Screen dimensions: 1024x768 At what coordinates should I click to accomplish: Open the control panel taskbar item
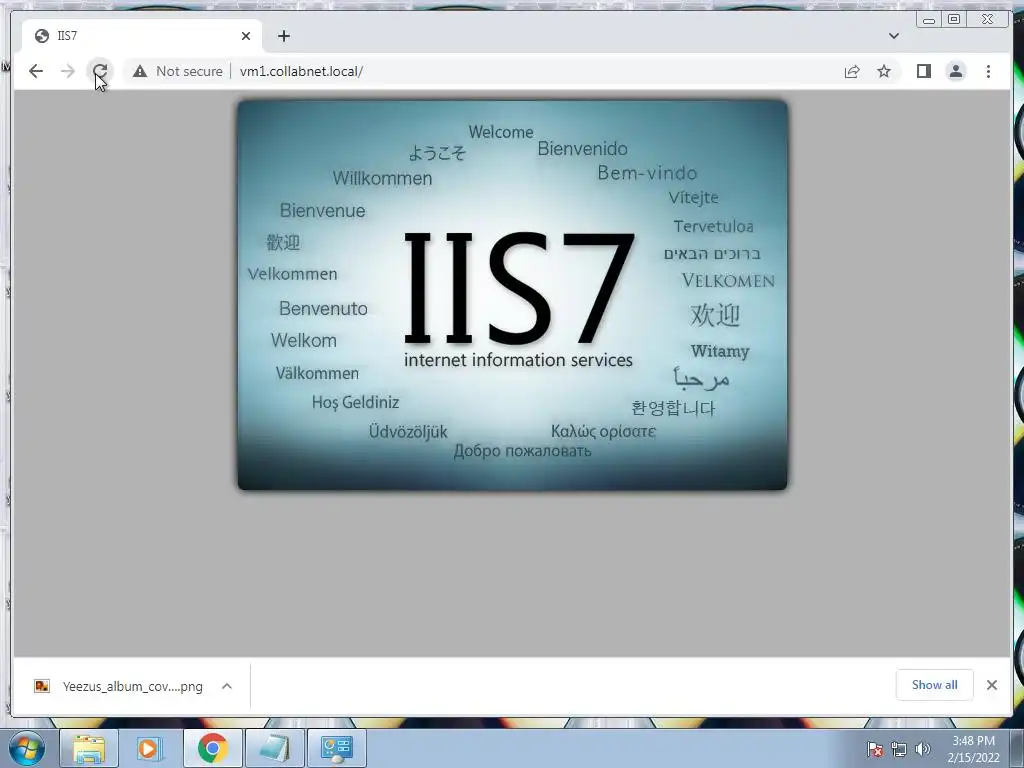click(336, 748)
